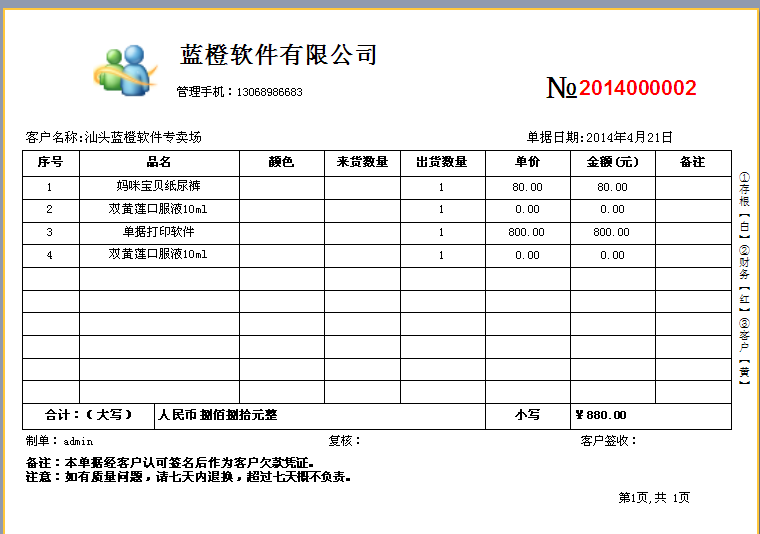Click the 合计：(大写) label cell

(89, 416)
